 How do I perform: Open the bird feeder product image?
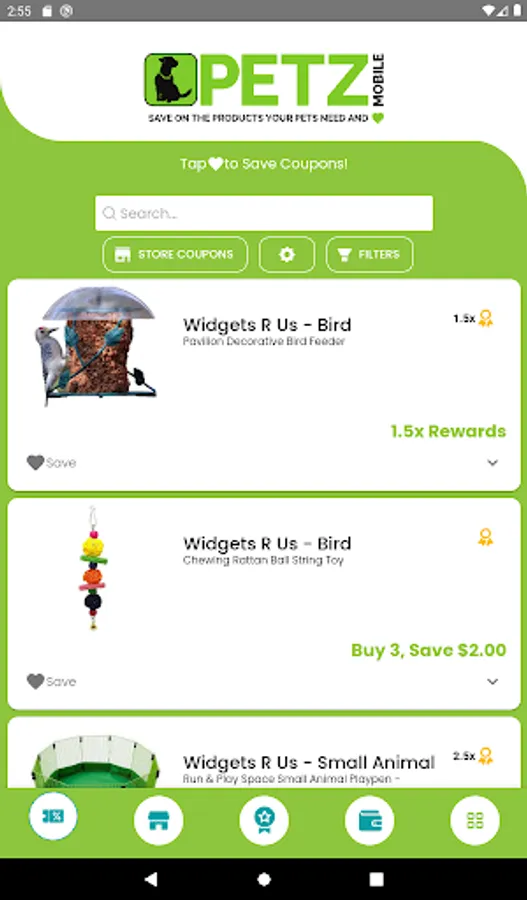point(95,346)
